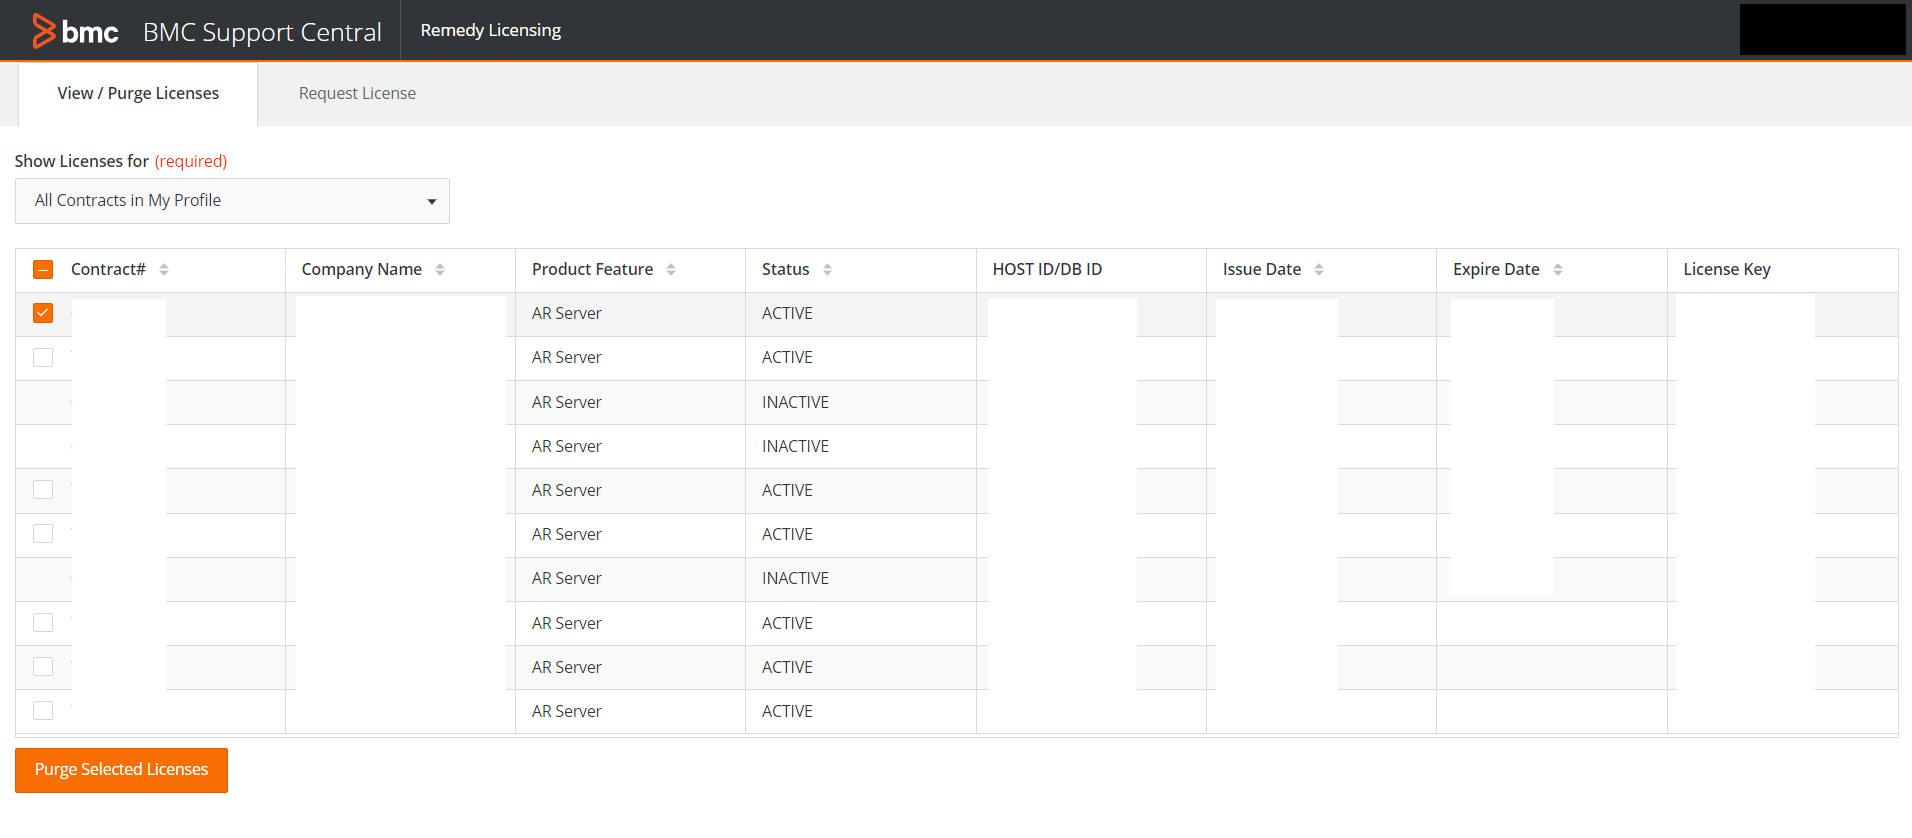Sort by Issue Date column arrows
Viewport: 1912px width, 838px height.
point(1319,270)
